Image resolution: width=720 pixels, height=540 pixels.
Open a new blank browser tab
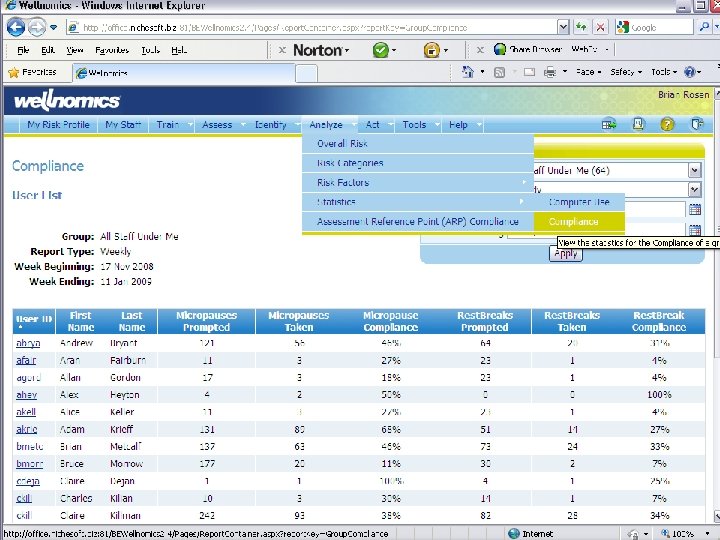pyautogui.click(x=306, y=73)
